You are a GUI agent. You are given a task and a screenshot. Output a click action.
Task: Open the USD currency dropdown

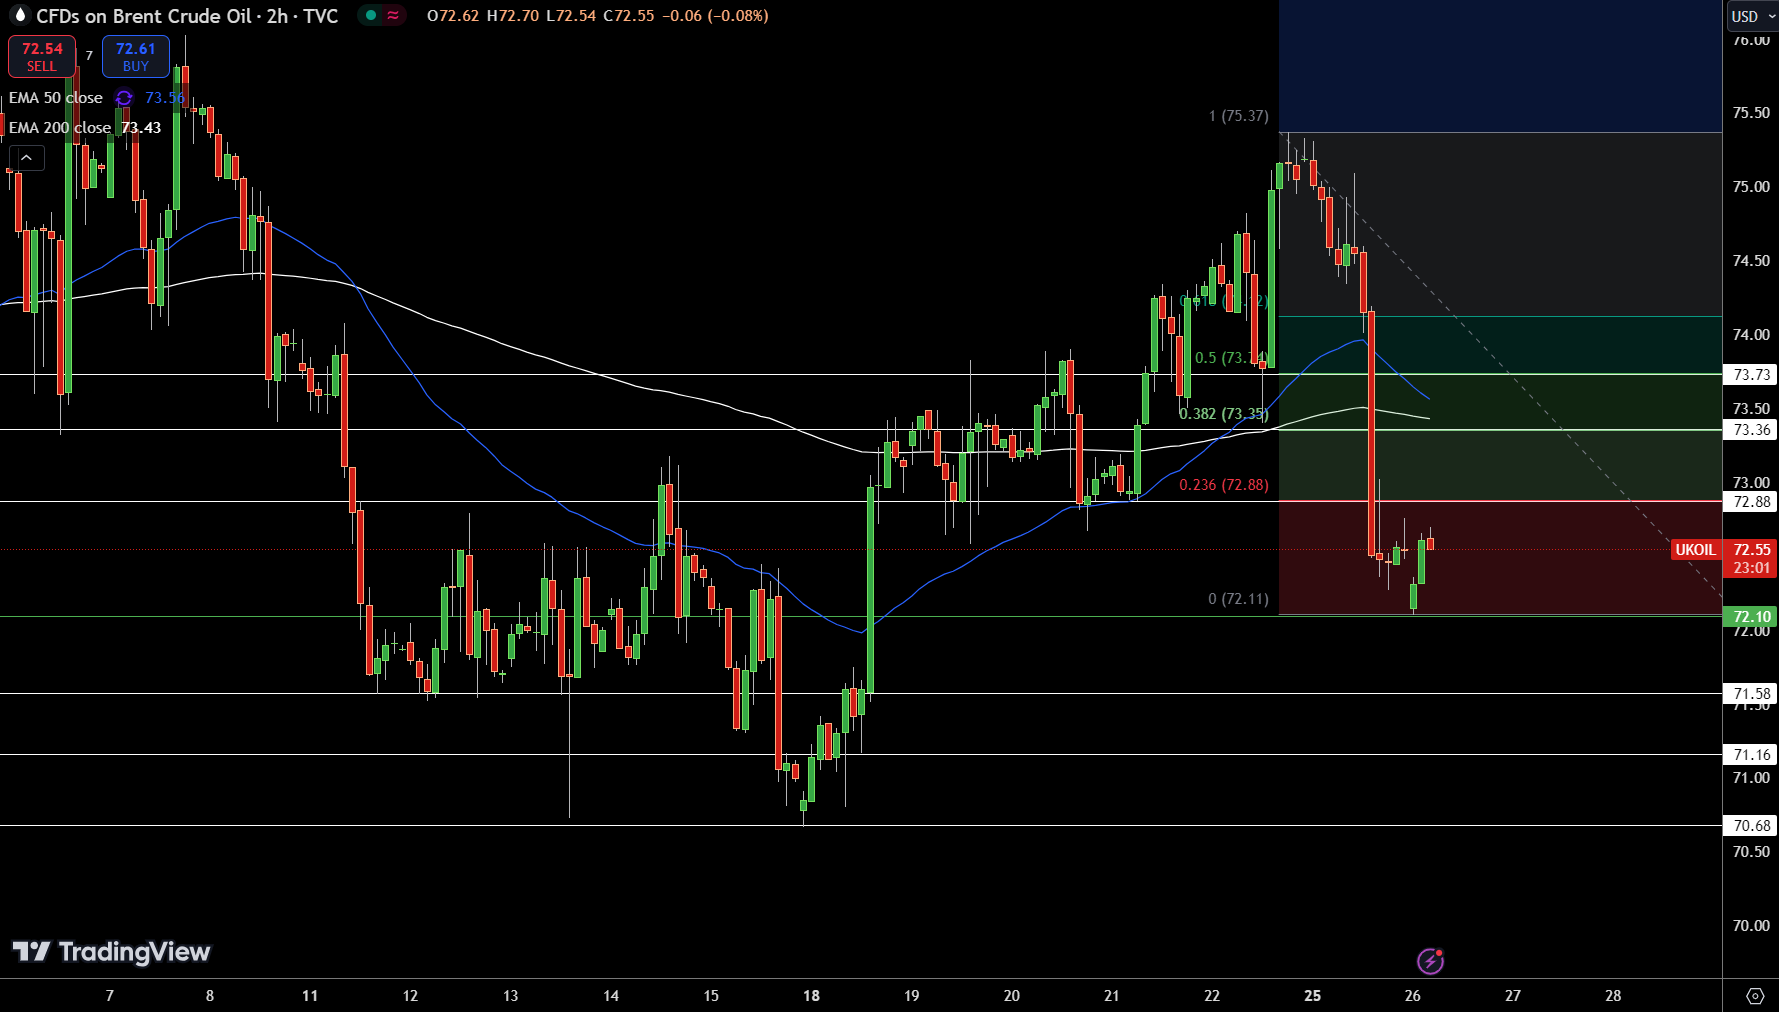1751,16
